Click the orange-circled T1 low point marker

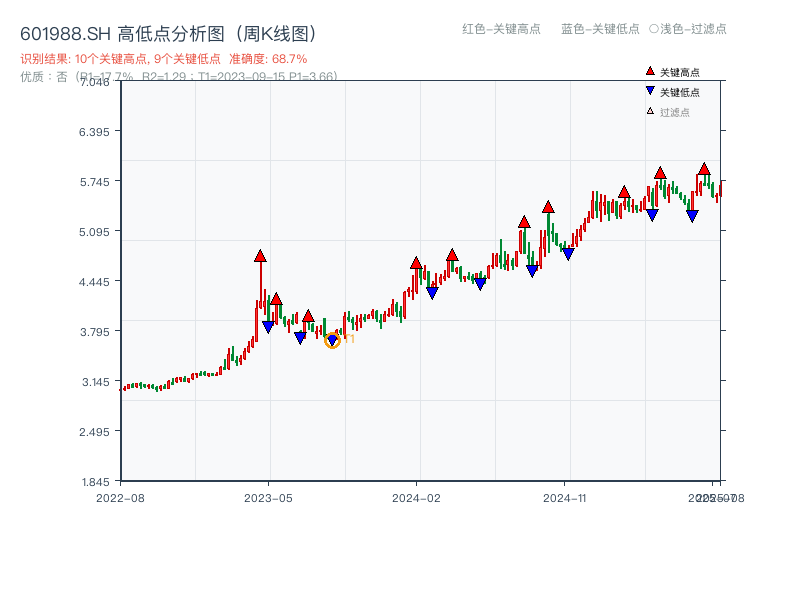(x=333, y=340)
